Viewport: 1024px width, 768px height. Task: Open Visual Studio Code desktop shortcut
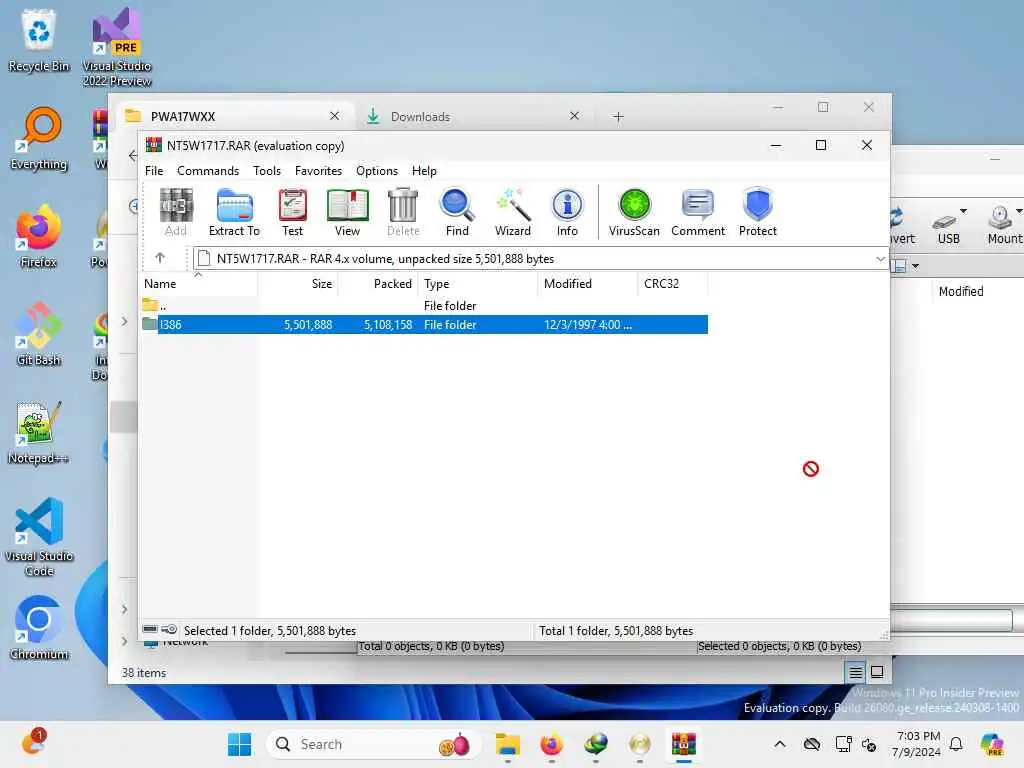tap(39, 537)
